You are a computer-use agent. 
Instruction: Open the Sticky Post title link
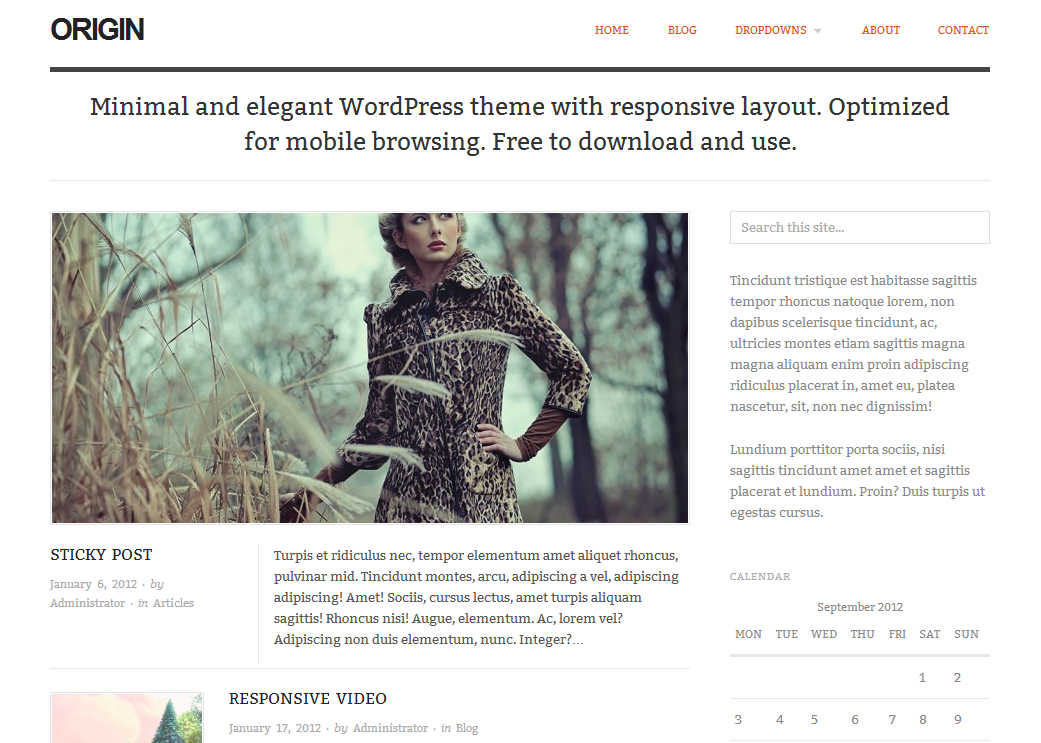coord(102,554)
